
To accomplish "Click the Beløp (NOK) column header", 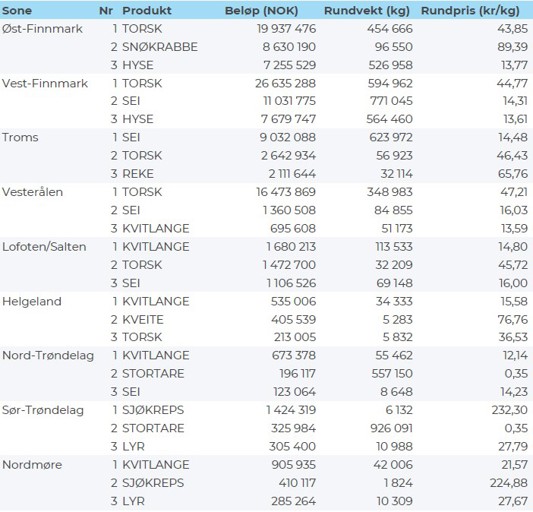I will click(261, 11).
